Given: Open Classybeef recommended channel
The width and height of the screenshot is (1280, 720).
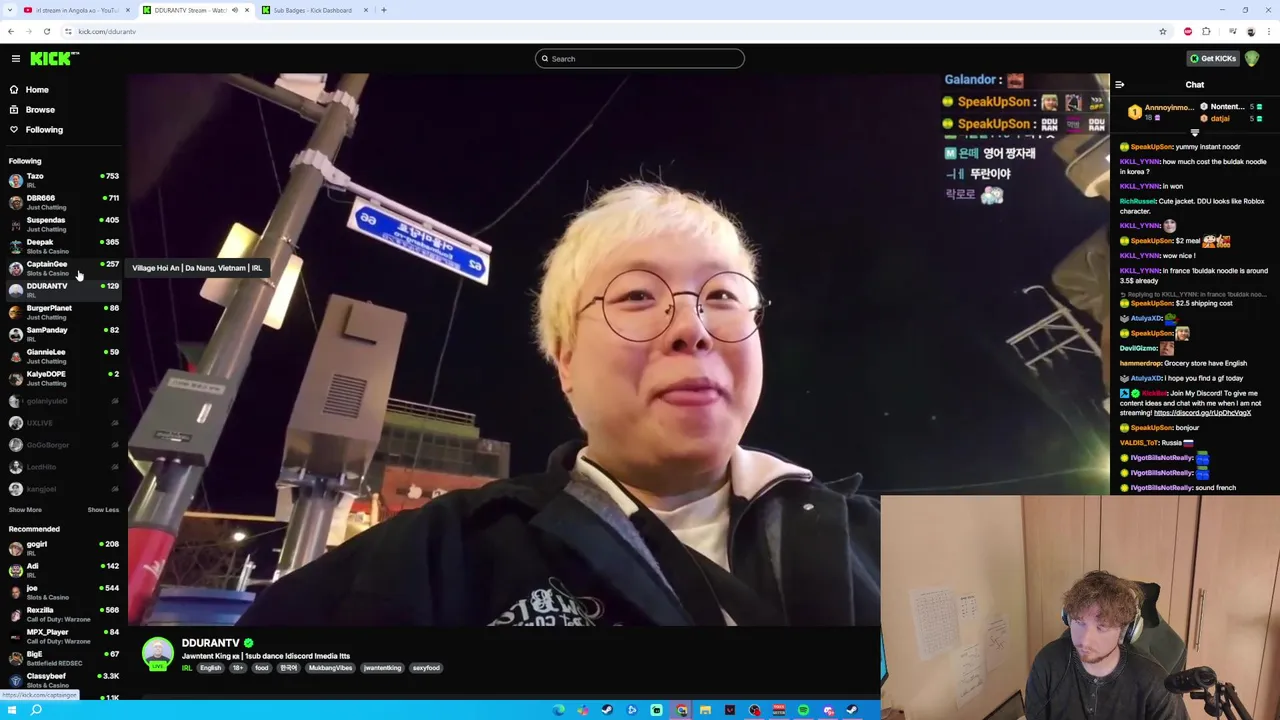Looking at the screenshot, I should 62,680.
